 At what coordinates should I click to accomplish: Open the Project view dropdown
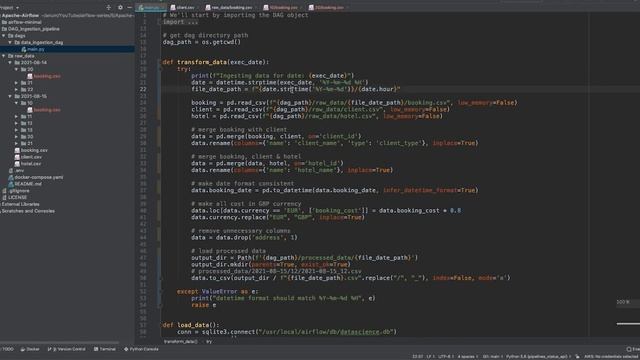point(9,7)
